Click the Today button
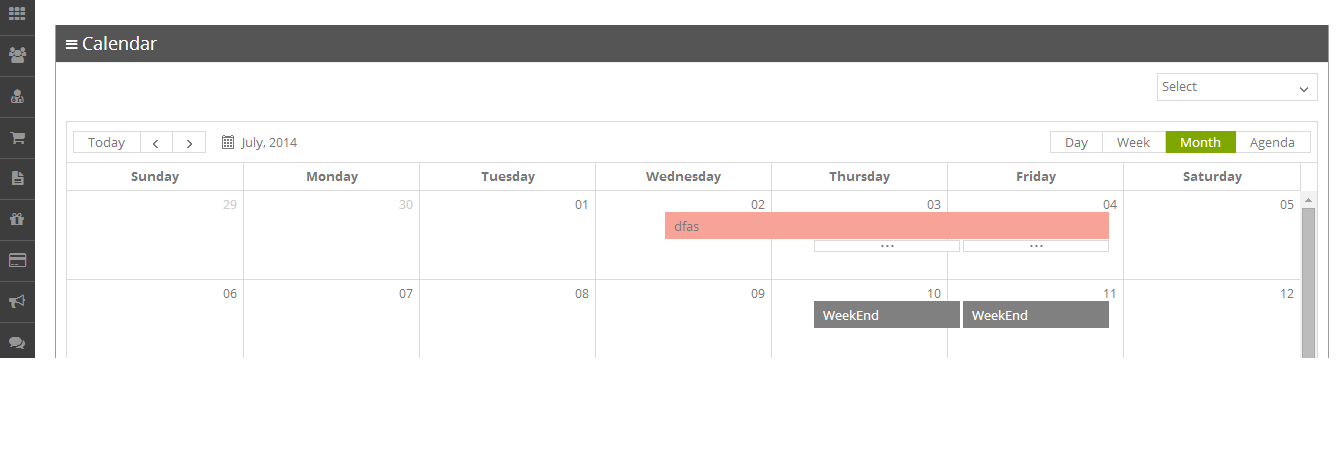The width and height of the screenshot is (1338, 460). [x=107, y=142]
